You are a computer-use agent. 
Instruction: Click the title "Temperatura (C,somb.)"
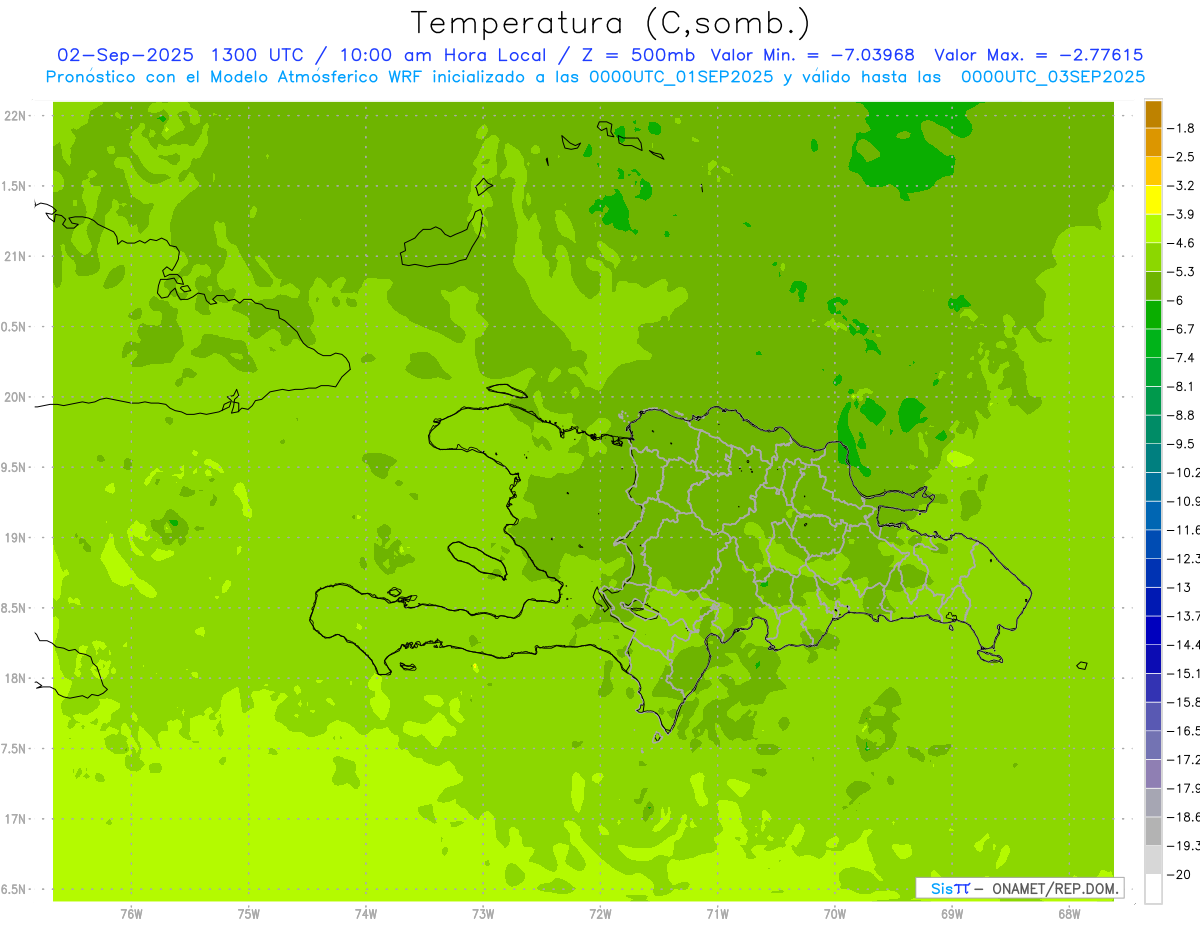611,23
